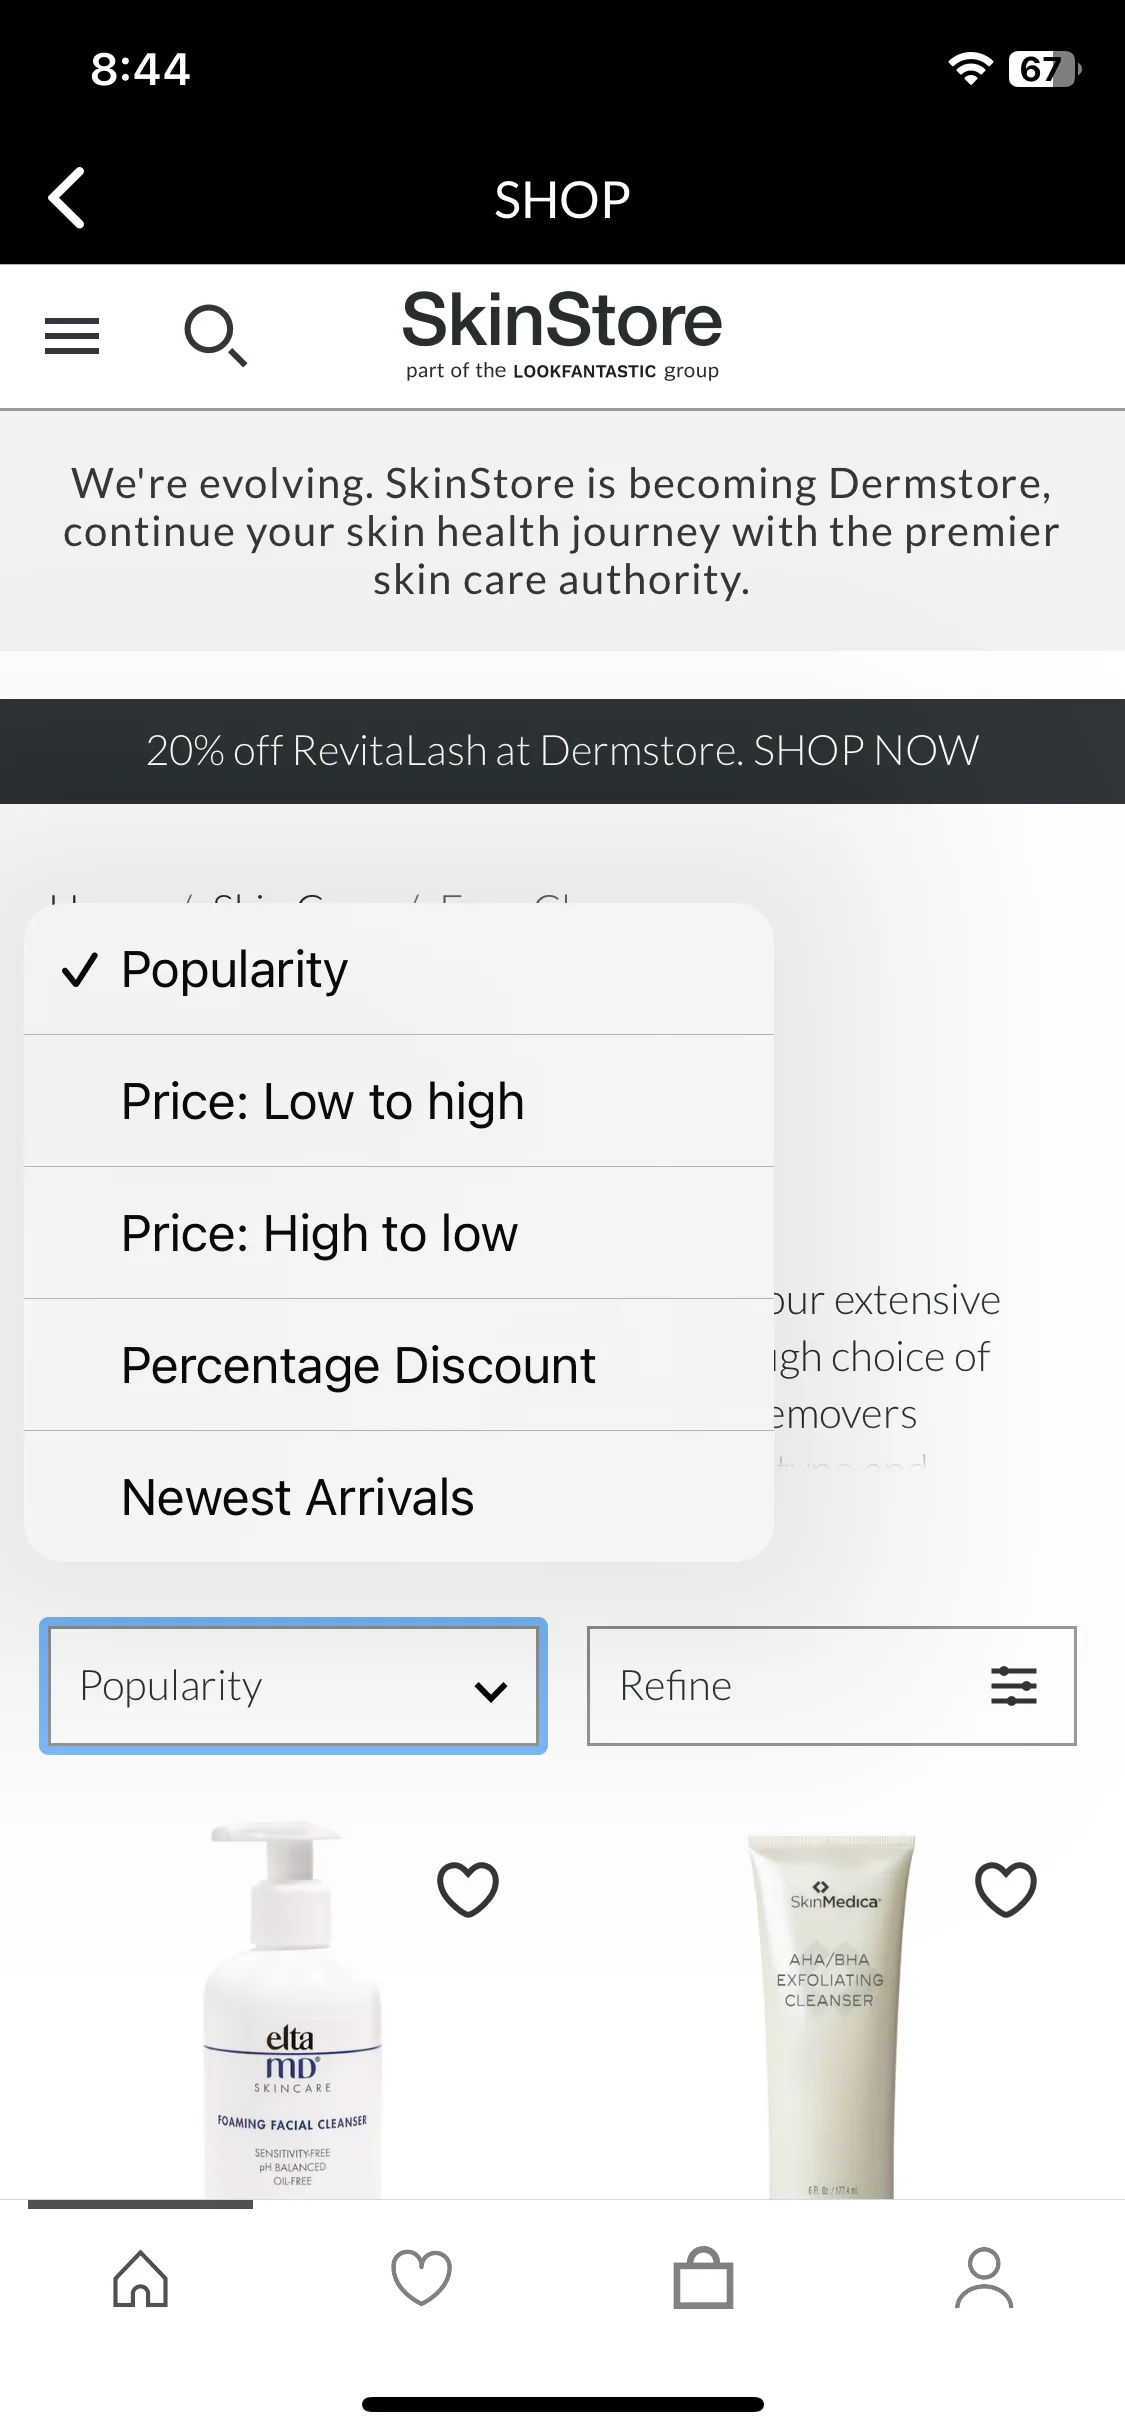The height and width of the screenshot is (2436, 1125).
Task: Favorite the EltaMD Foaming Facial Cleanser
Action: click(468, 1889)
